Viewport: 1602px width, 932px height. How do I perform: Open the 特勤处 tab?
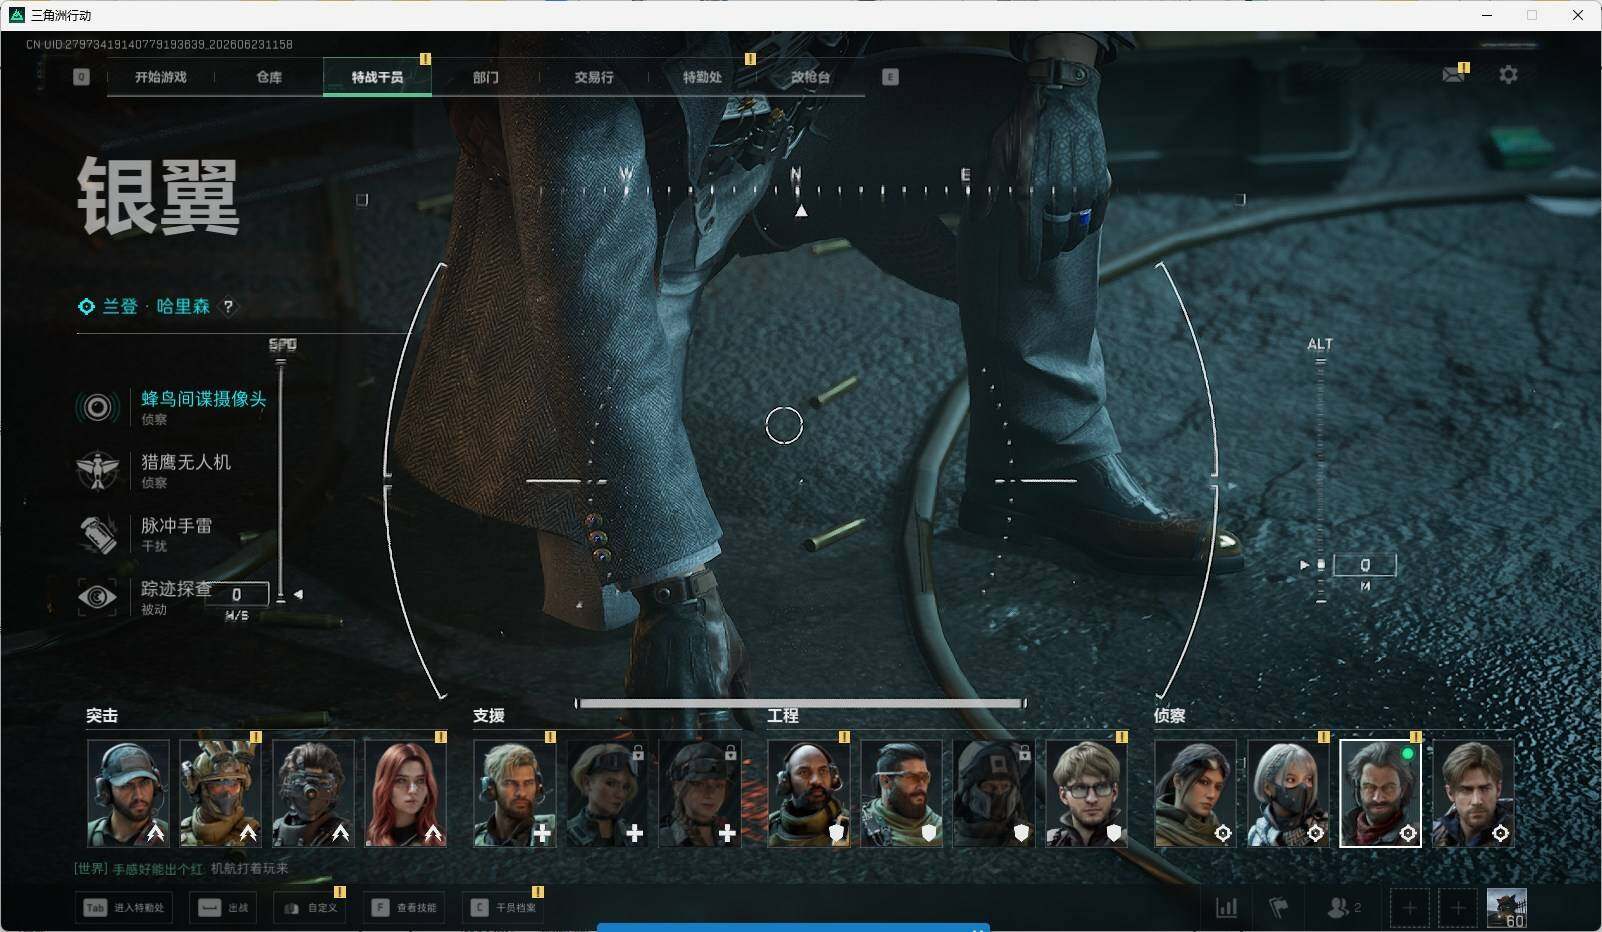tap(702, 77)
